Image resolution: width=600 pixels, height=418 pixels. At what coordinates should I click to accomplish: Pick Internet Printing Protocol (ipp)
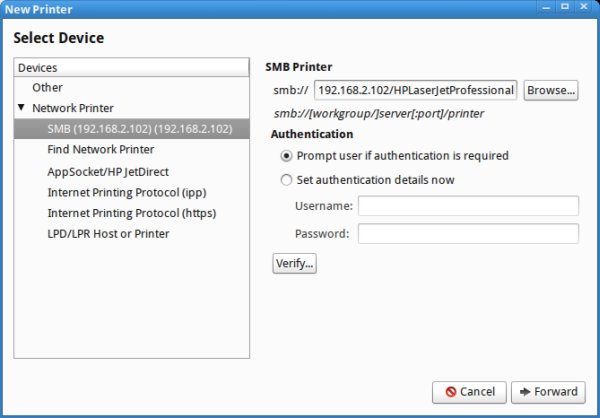coord(126,192)
